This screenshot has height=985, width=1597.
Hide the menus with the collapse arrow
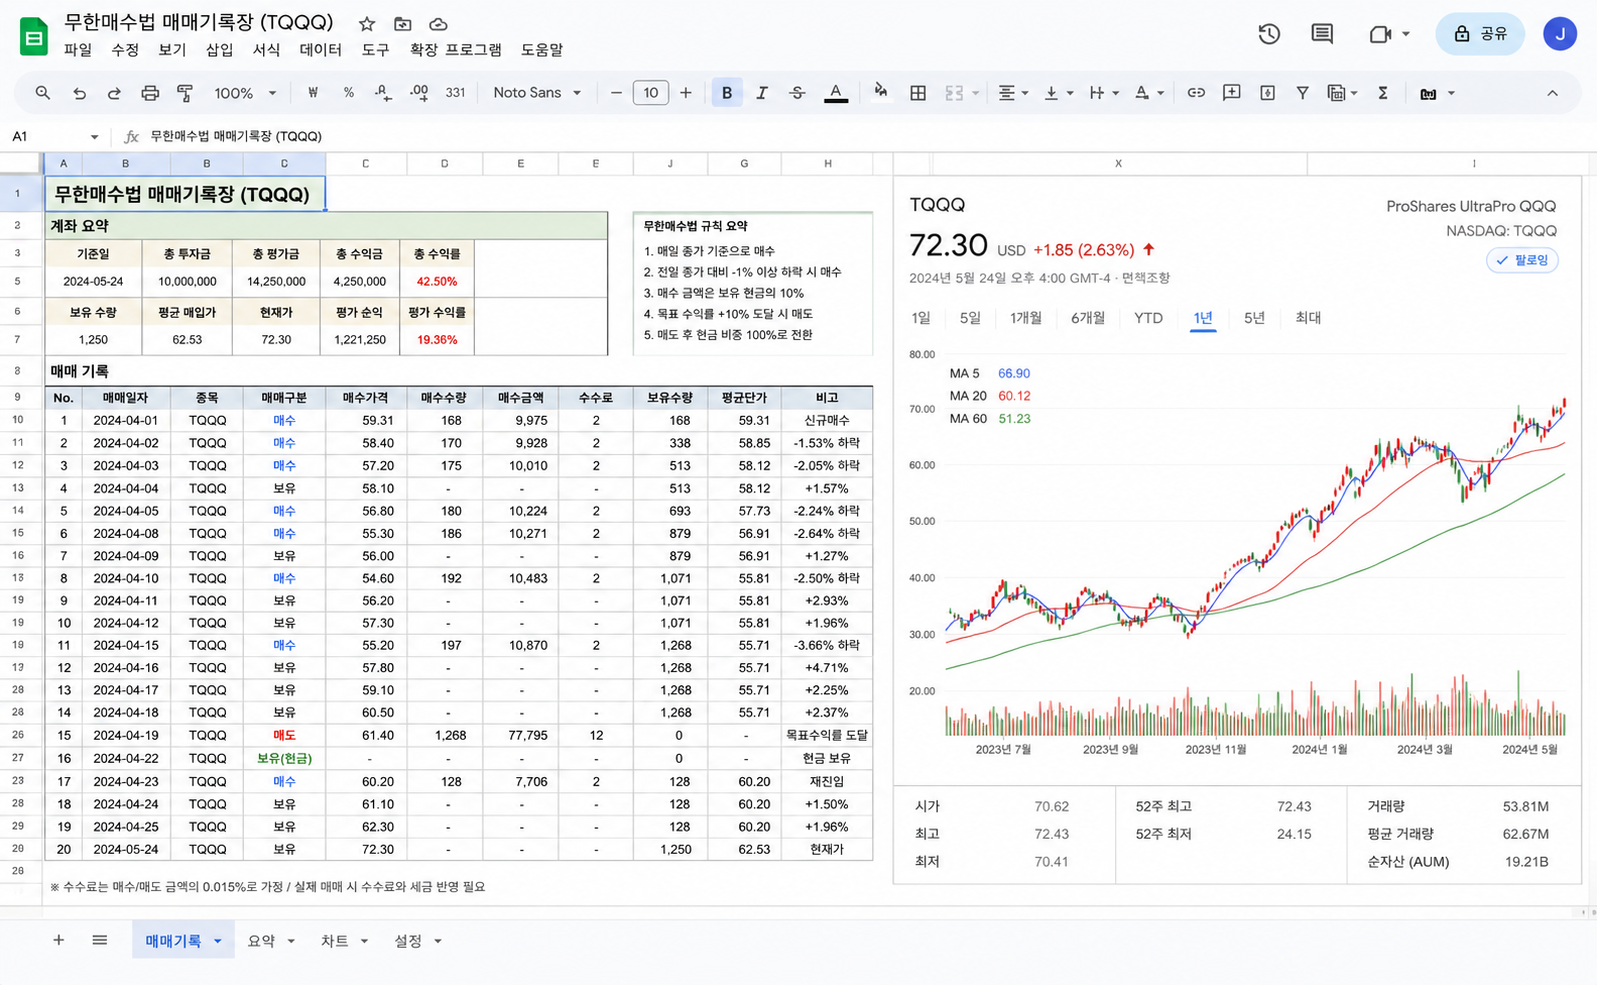(1552, 93)
